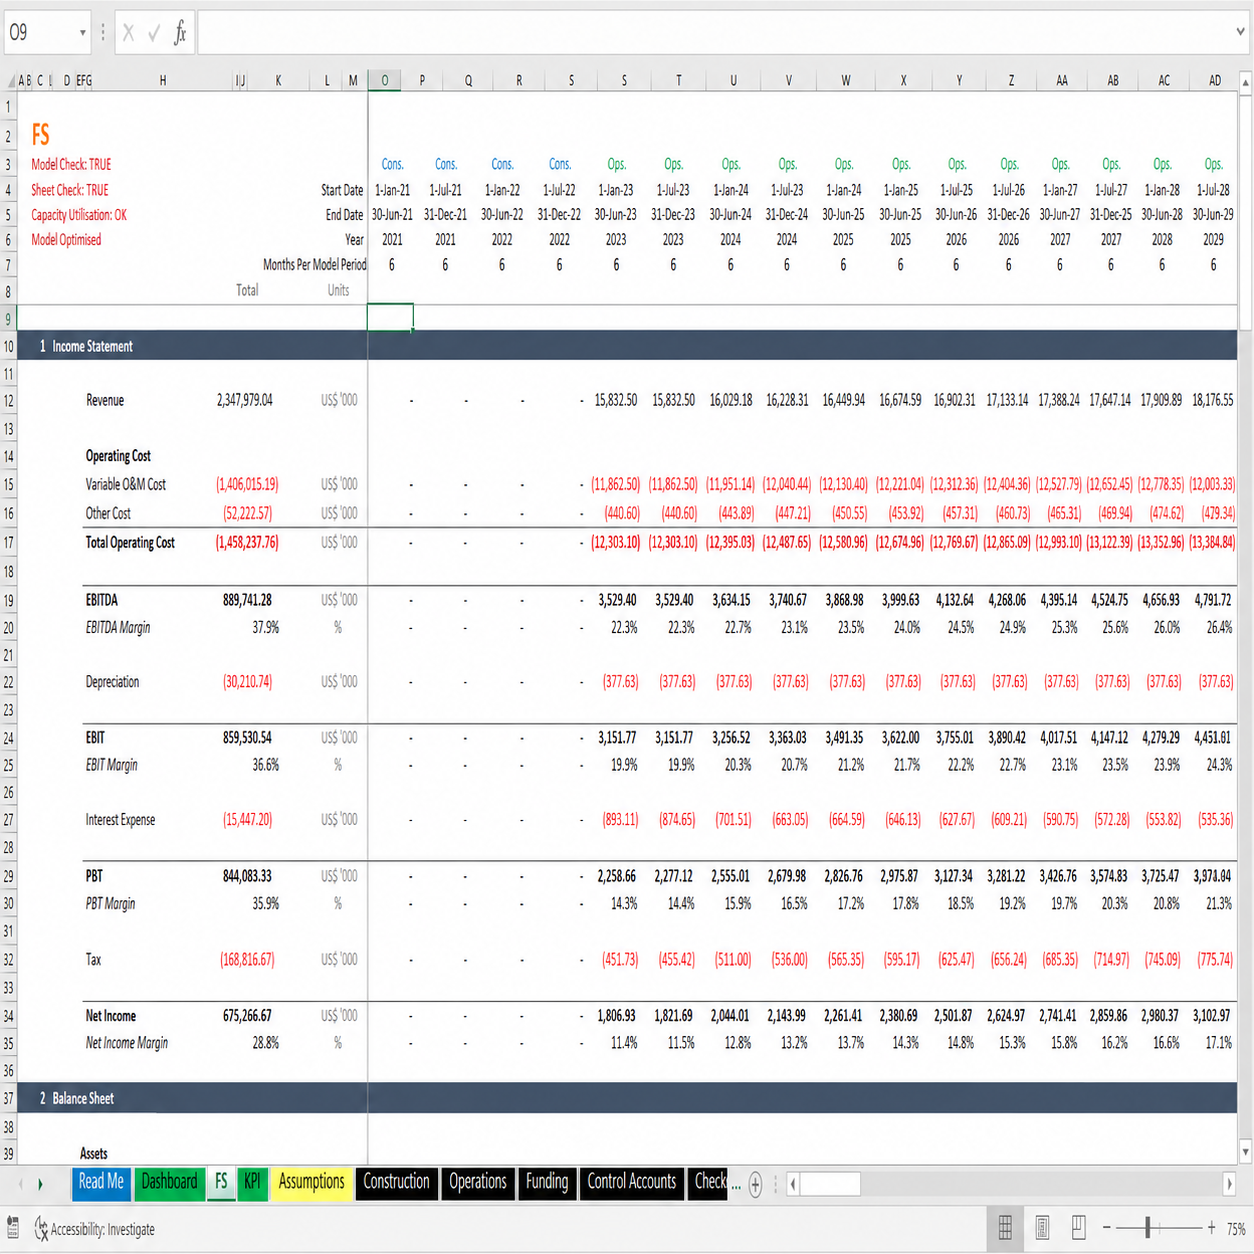Click the zoom out minus button

pos(1106,1228)
